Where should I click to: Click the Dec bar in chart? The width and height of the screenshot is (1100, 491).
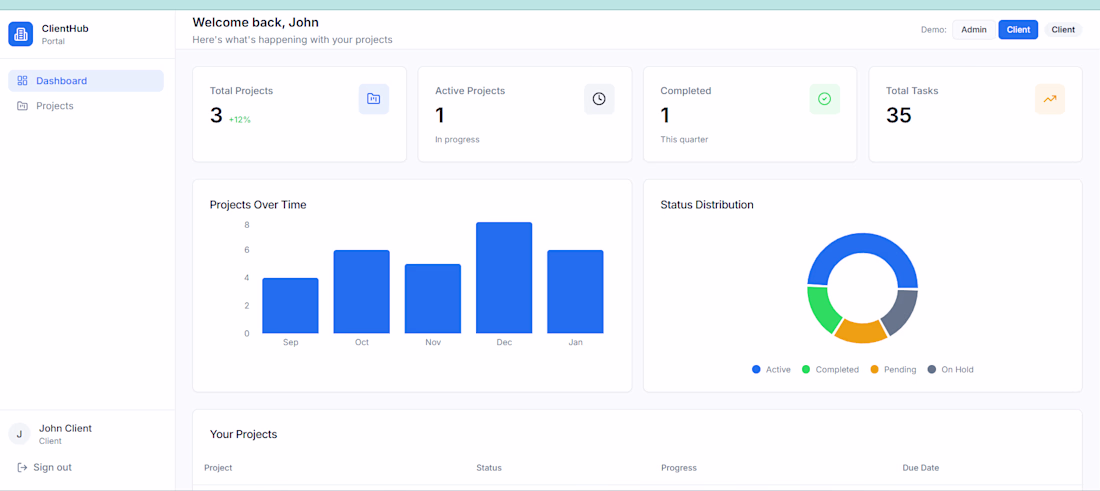click(504, 278)
